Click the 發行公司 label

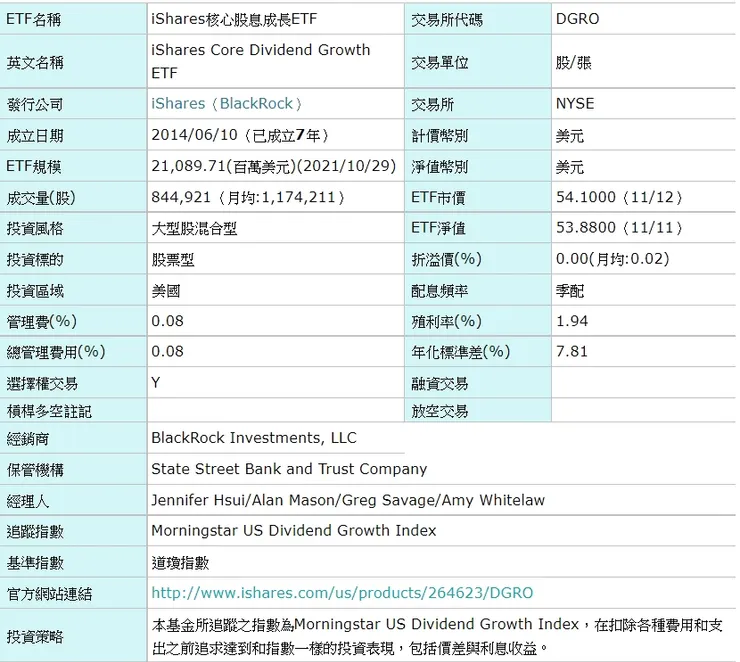point(34,104)
